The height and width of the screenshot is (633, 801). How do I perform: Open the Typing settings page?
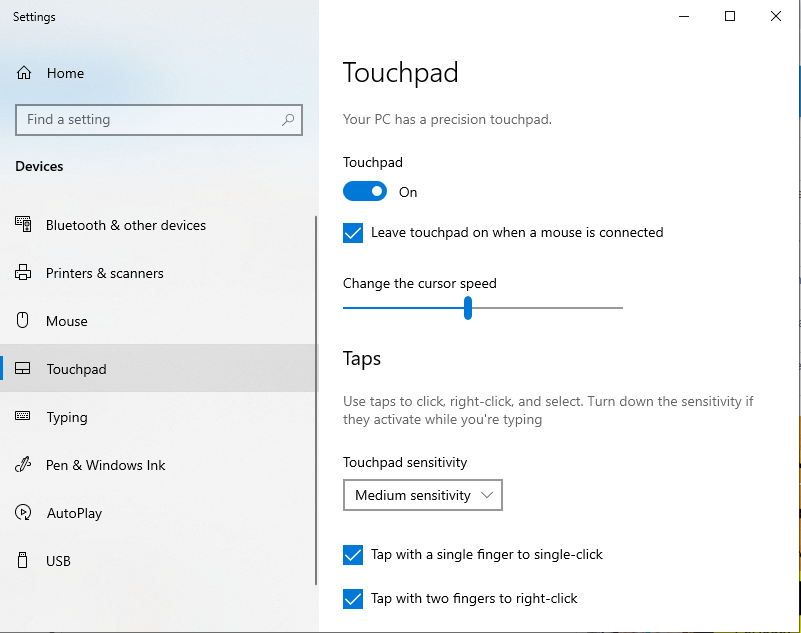click(67, 417)
